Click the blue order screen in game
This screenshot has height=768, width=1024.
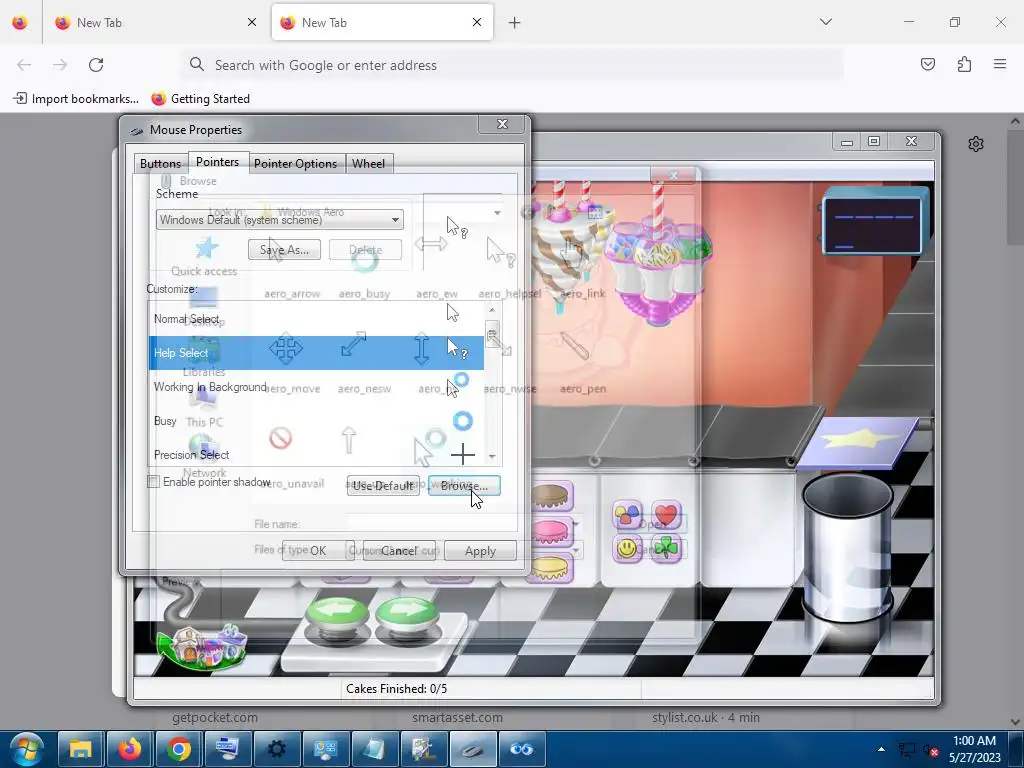point(875,223)
